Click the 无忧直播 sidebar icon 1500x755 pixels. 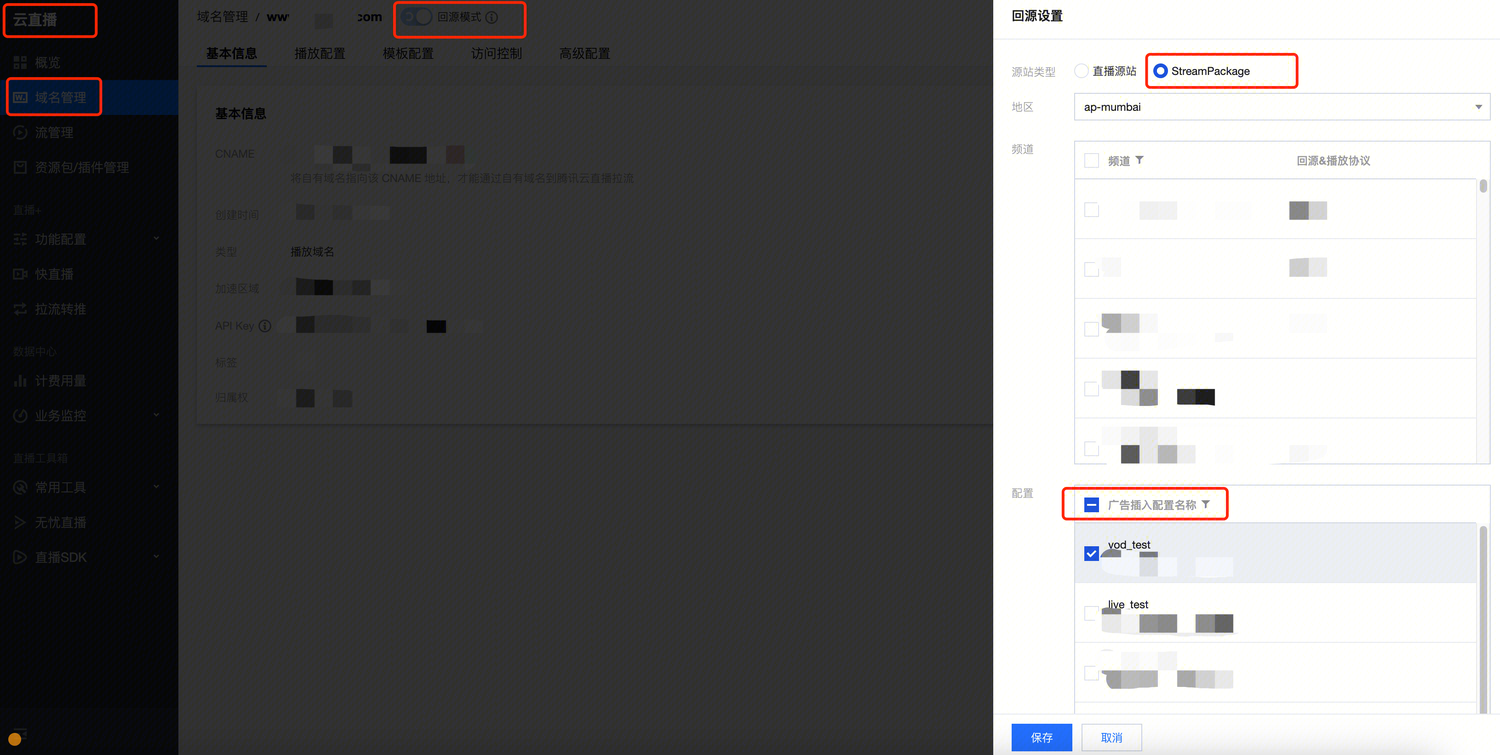coord(20,522)
